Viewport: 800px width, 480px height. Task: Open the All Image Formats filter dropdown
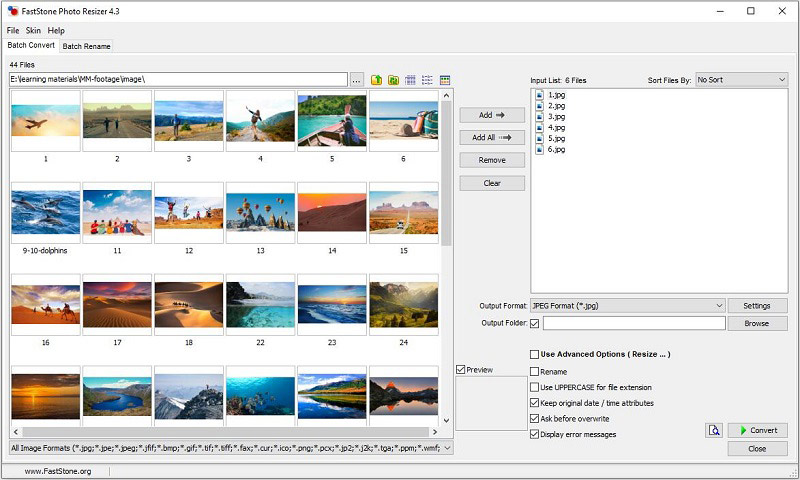(231, 448)
